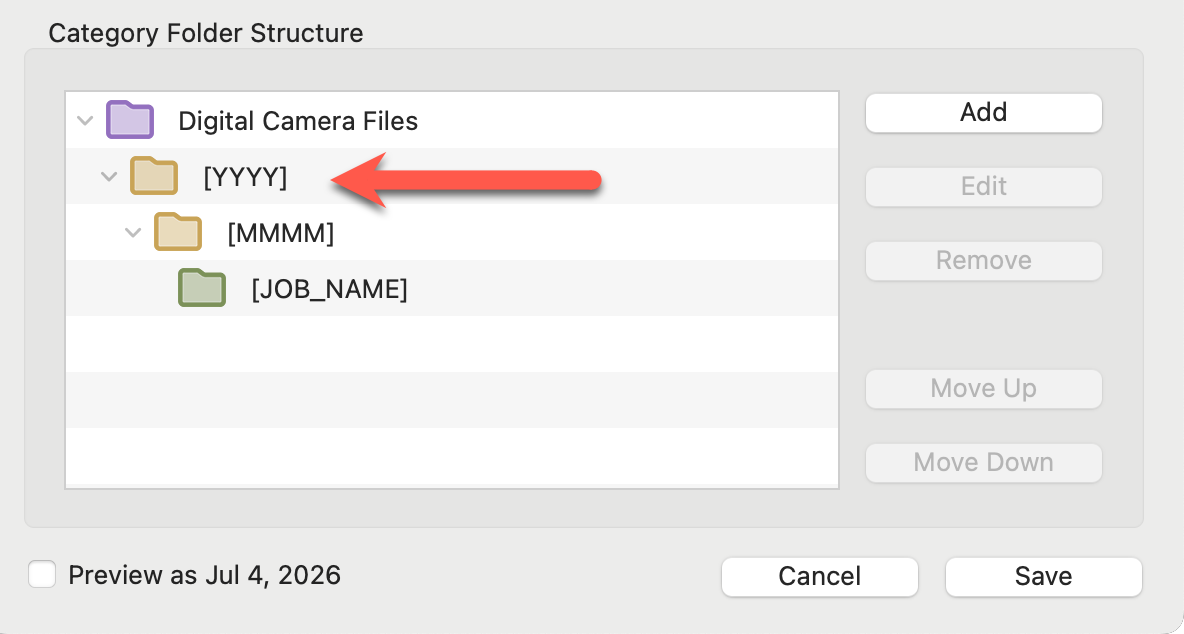Click the green [JOB_NAME] folder icon
Viewport: 1184px width, 634px height.
coord(202,289)
